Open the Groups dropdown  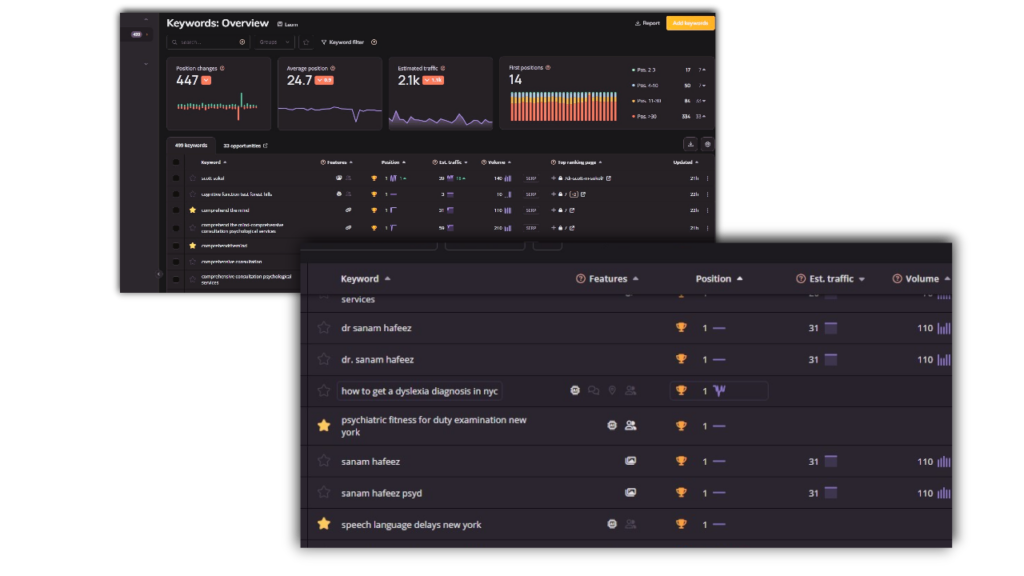pyautogui.click(x=274, y=42)
